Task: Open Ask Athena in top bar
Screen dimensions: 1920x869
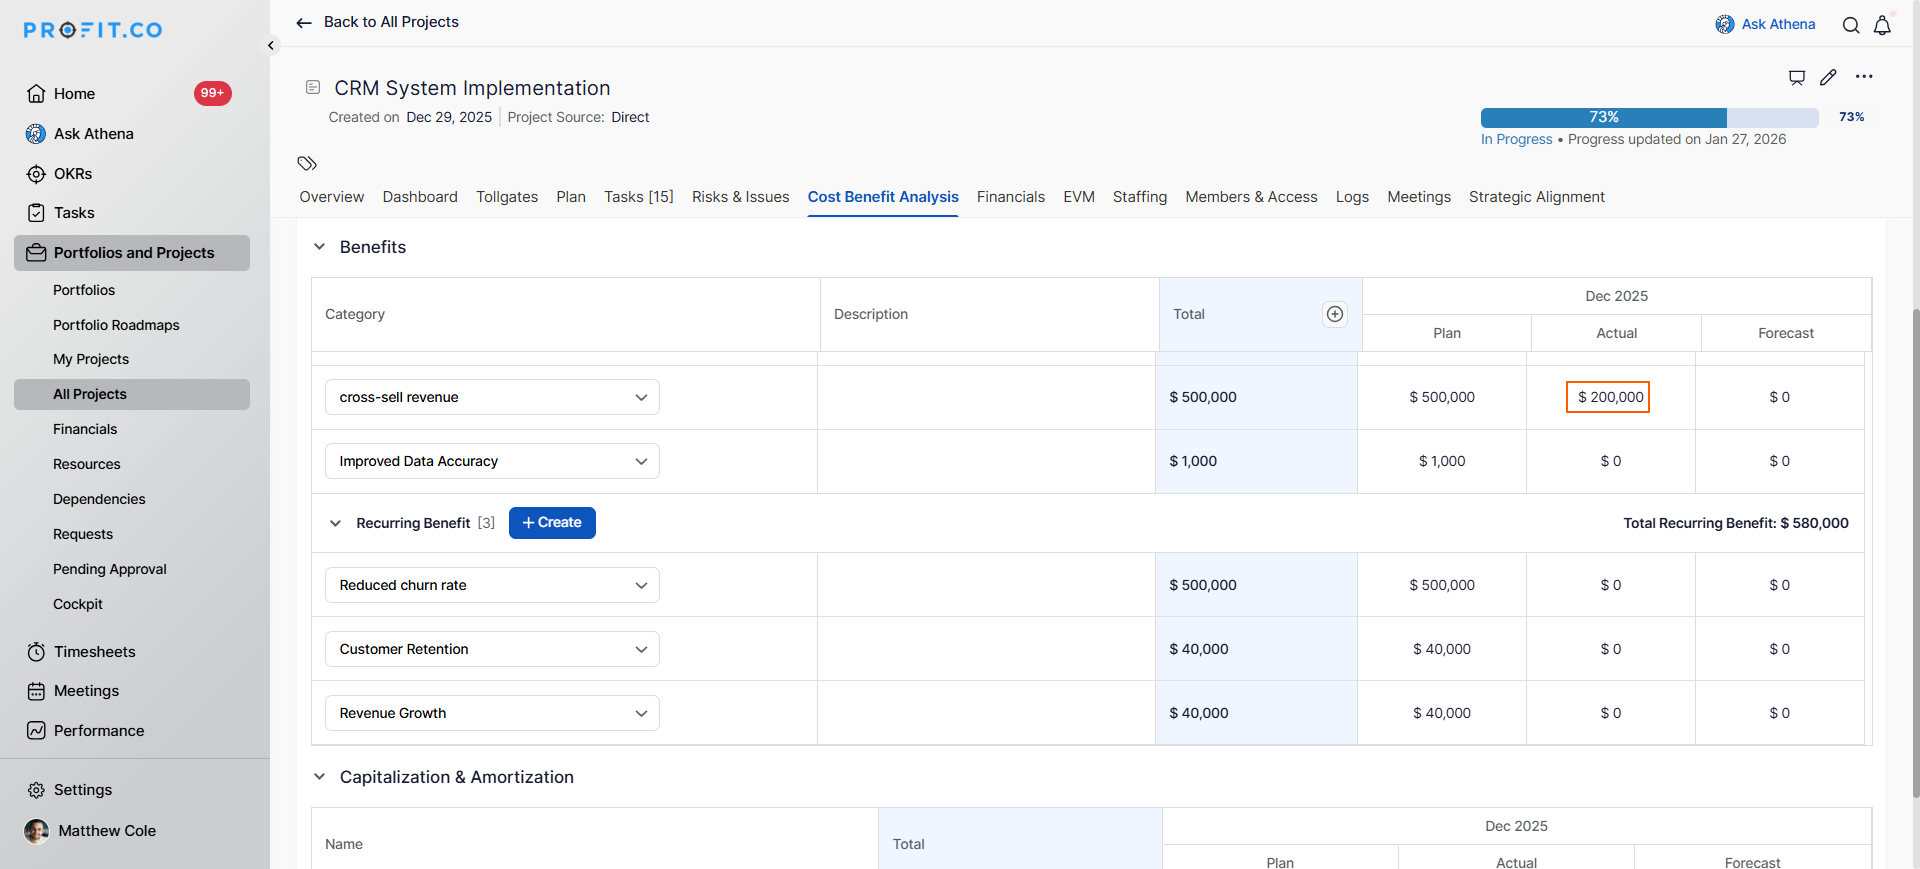Action: click(1765, 24)
